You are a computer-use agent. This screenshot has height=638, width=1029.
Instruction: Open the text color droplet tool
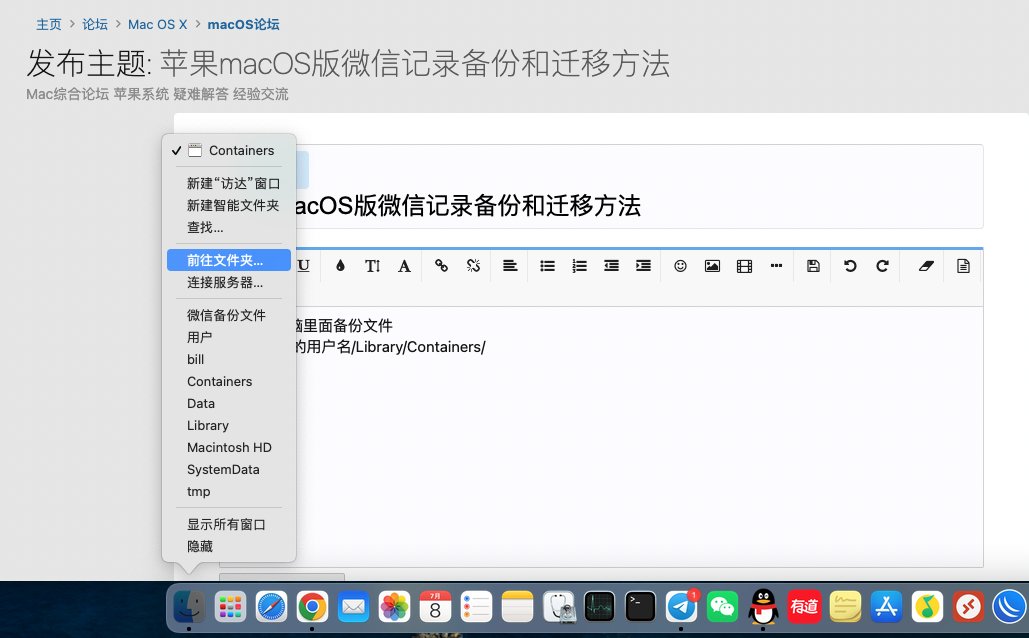coord(340,266)
